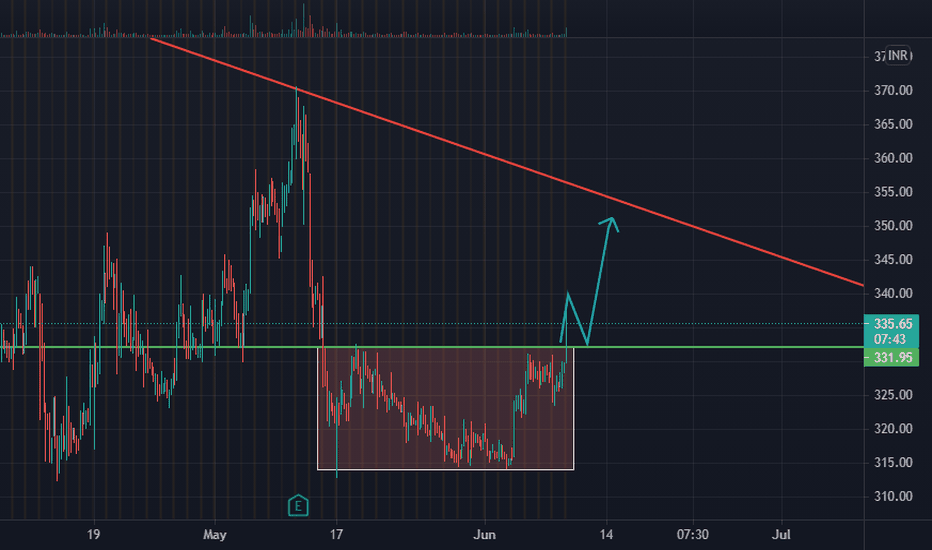The height and width of the screenshot is (550, 932).
Task: Click the 315.00 price axis label
Action: pyautogui.click(x=893, y=463)
